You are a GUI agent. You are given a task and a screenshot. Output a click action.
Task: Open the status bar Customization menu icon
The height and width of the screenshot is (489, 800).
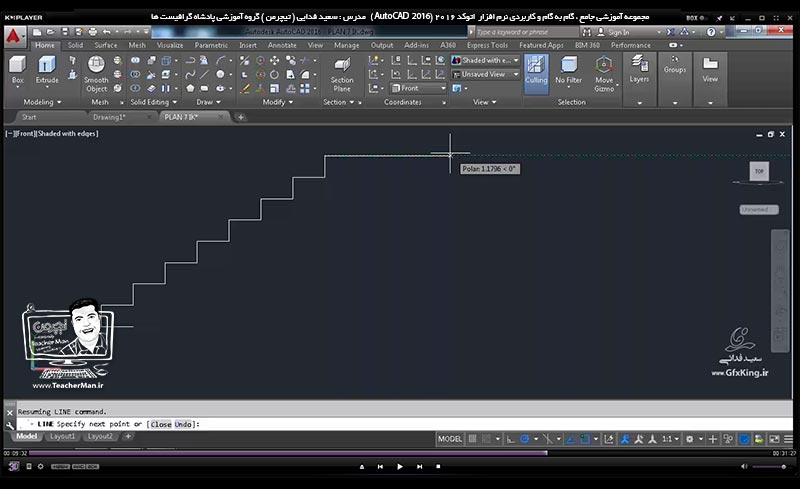point(788,439)
